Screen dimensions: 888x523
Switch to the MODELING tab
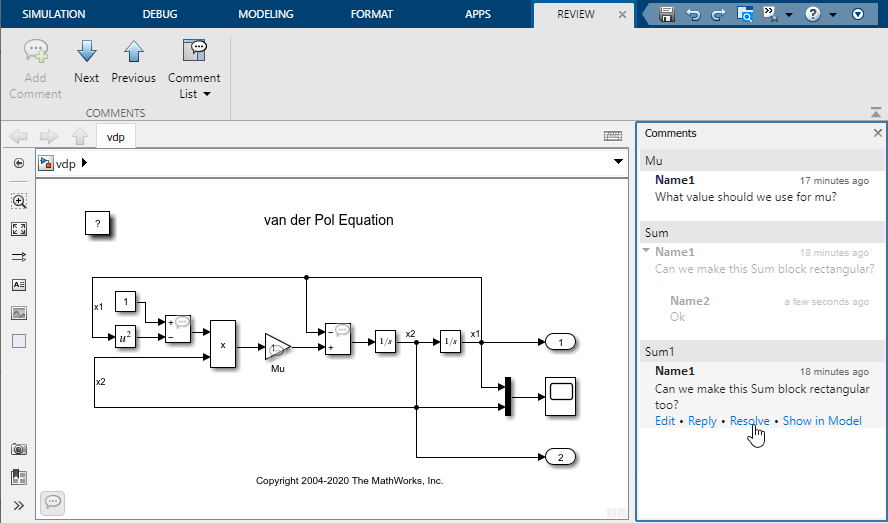pyautogui.click(x=265, y=14)
